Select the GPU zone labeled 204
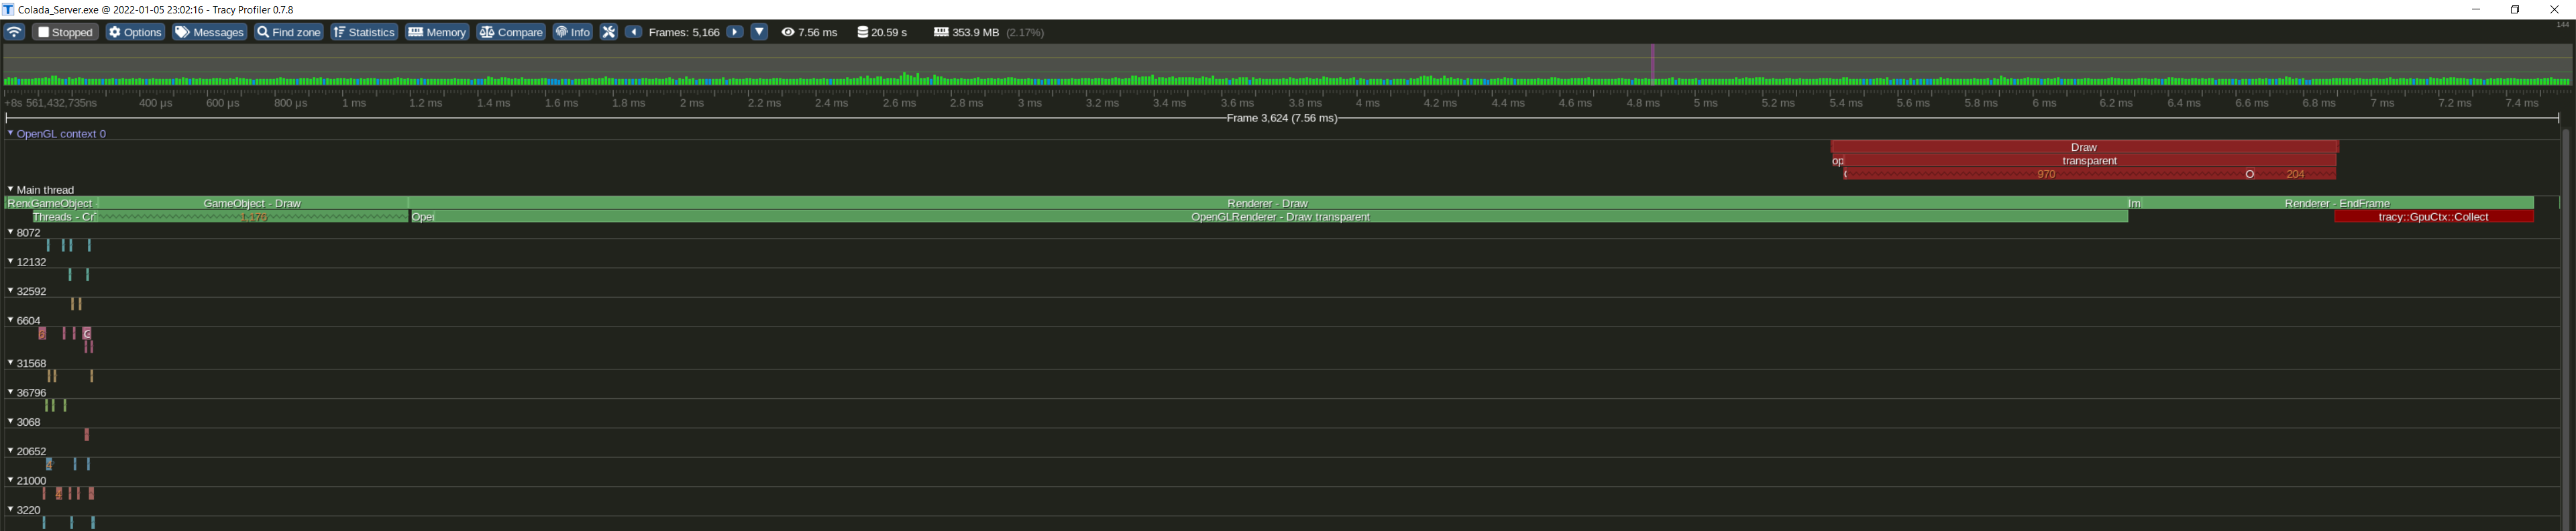This screenshot has height=531, width=2576. click(2295, 174)
